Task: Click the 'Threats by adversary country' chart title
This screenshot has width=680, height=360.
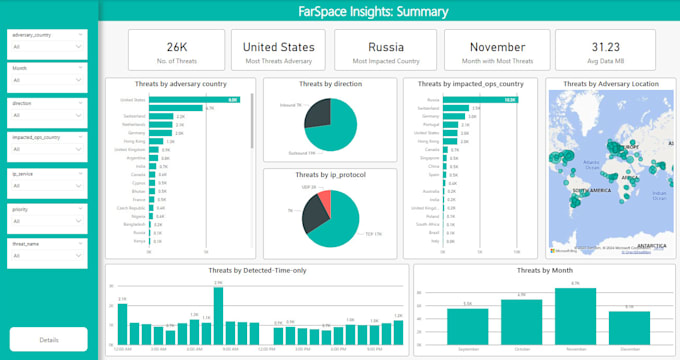Action: (180, 84)
